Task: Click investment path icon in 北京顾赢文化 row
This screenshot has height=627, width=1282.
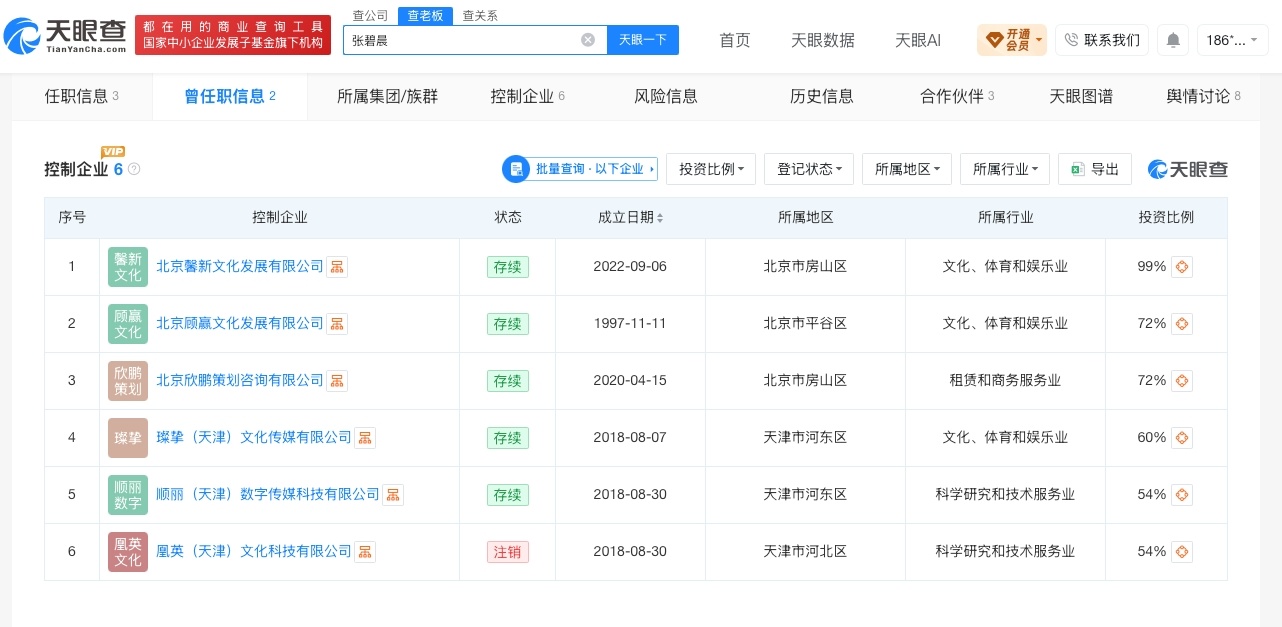Action: [x=1182, y=324]
